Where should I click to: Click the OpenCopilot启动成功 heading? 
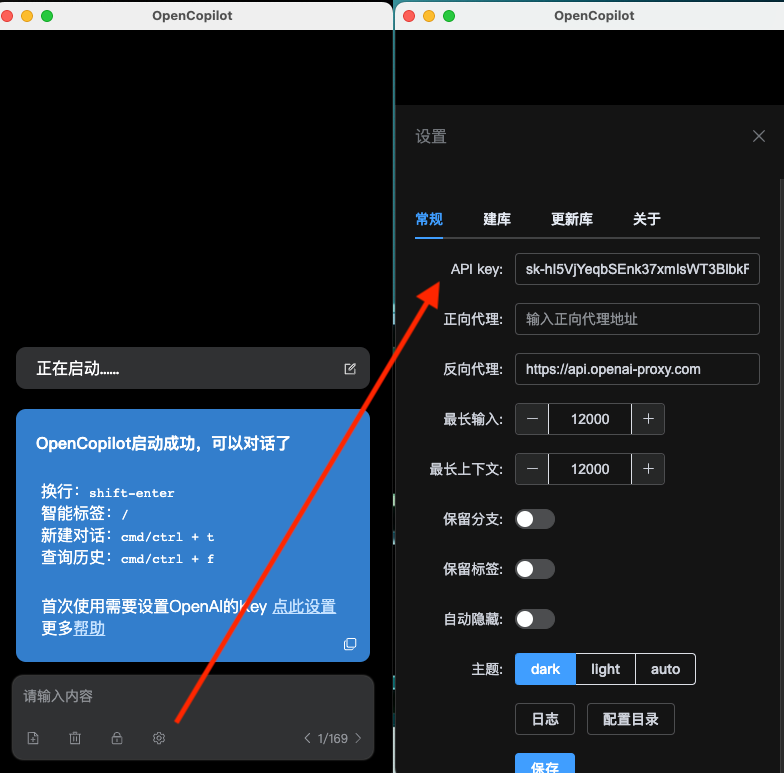pyautogui.click(x=163, y=443)
